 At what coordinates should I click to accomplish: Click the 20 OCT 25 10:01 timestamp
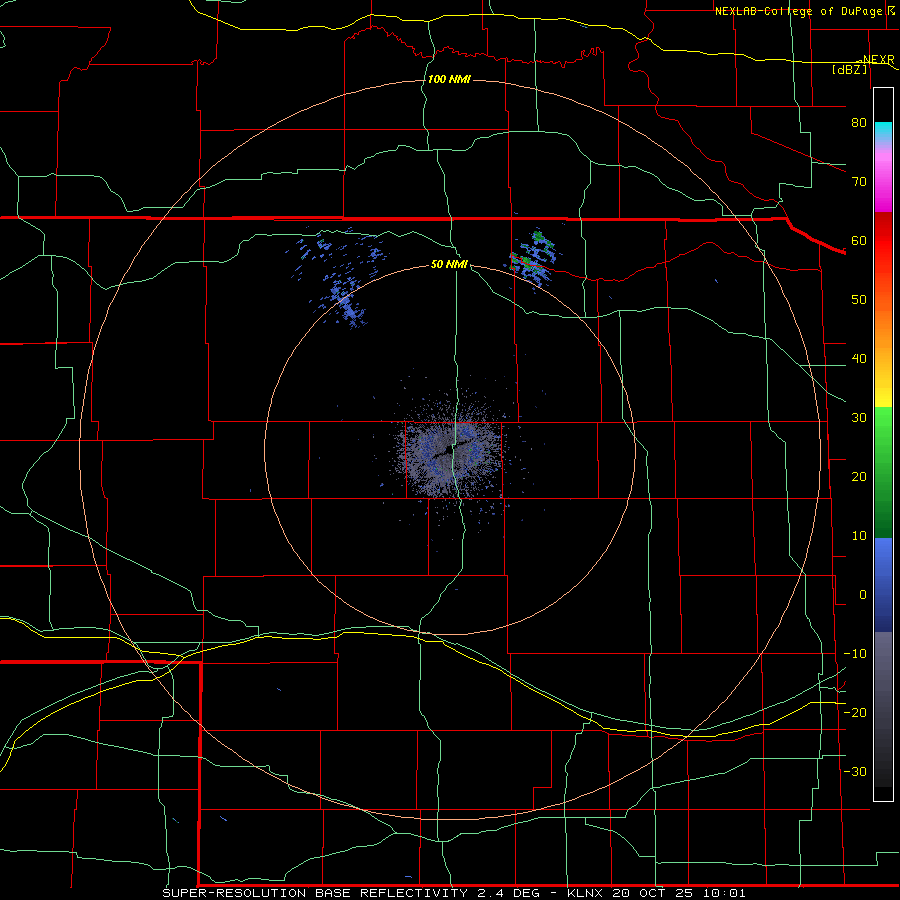tap(680, 893)
